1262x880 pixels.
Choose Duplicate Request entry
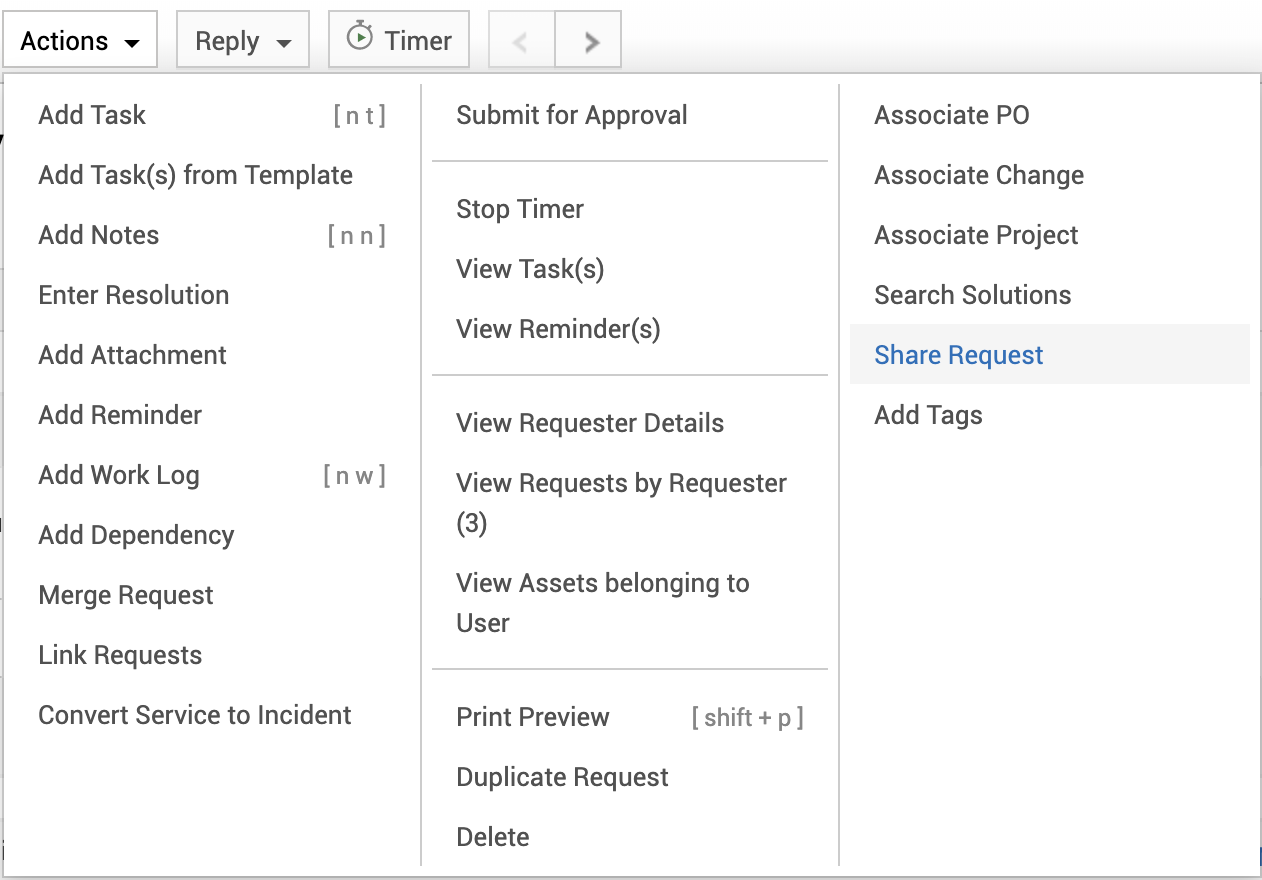563,777
